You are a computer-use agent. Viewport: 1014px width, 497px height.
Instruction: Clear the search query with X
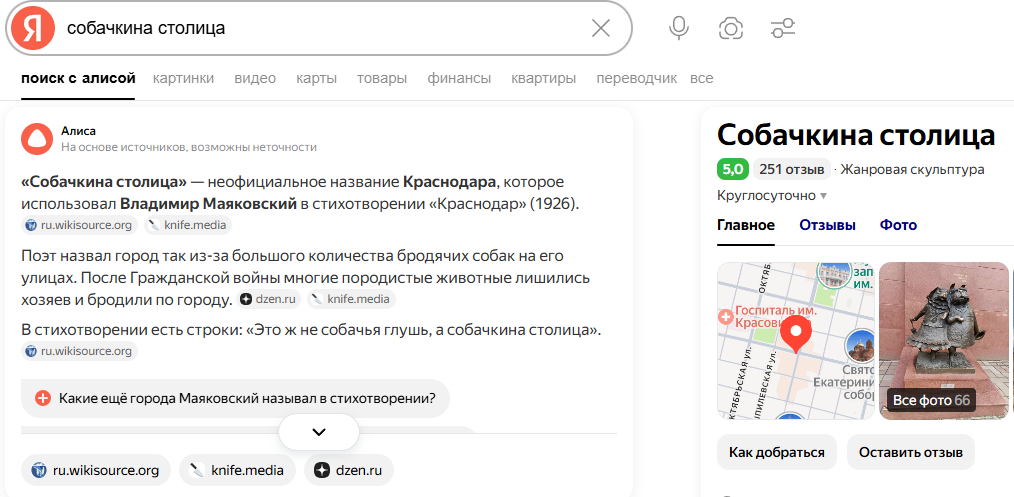[x=601, y=28]
